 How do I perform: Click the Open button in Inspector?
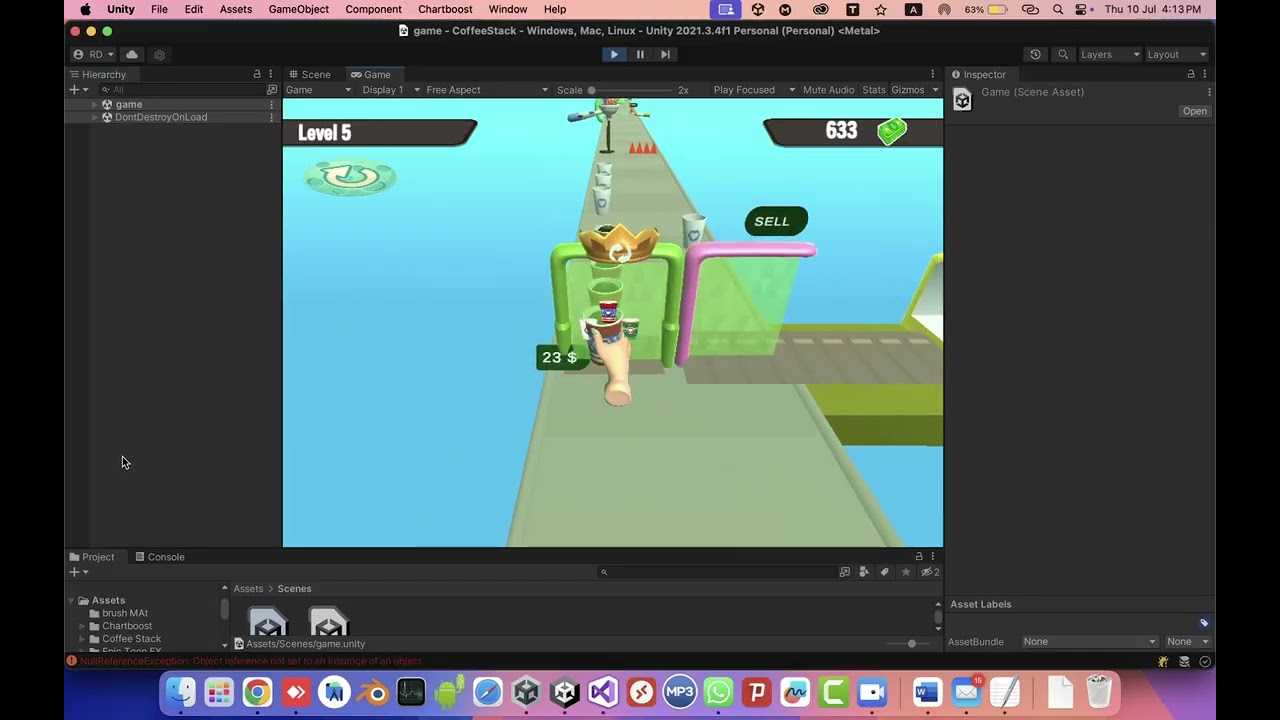click(1195, 111)
